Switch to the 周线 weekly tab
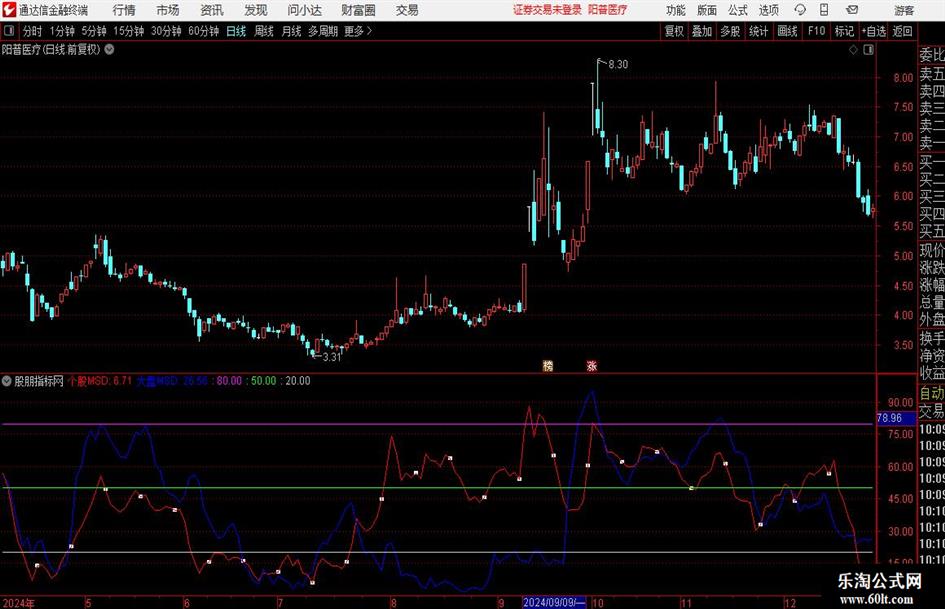Screen dimensions: 945x609 (x=263, y=31)
